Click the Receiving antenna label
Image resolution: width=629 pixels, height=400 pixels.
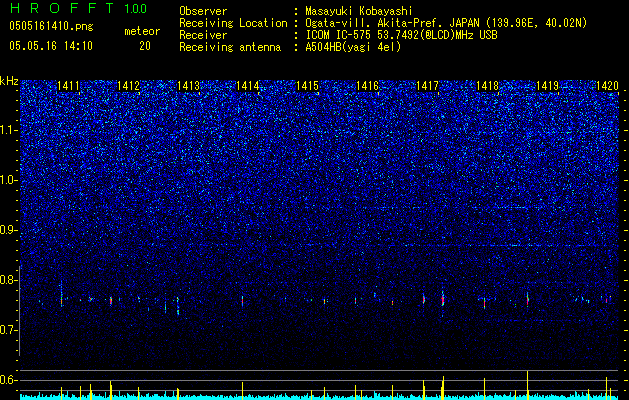tap(230, 47)
